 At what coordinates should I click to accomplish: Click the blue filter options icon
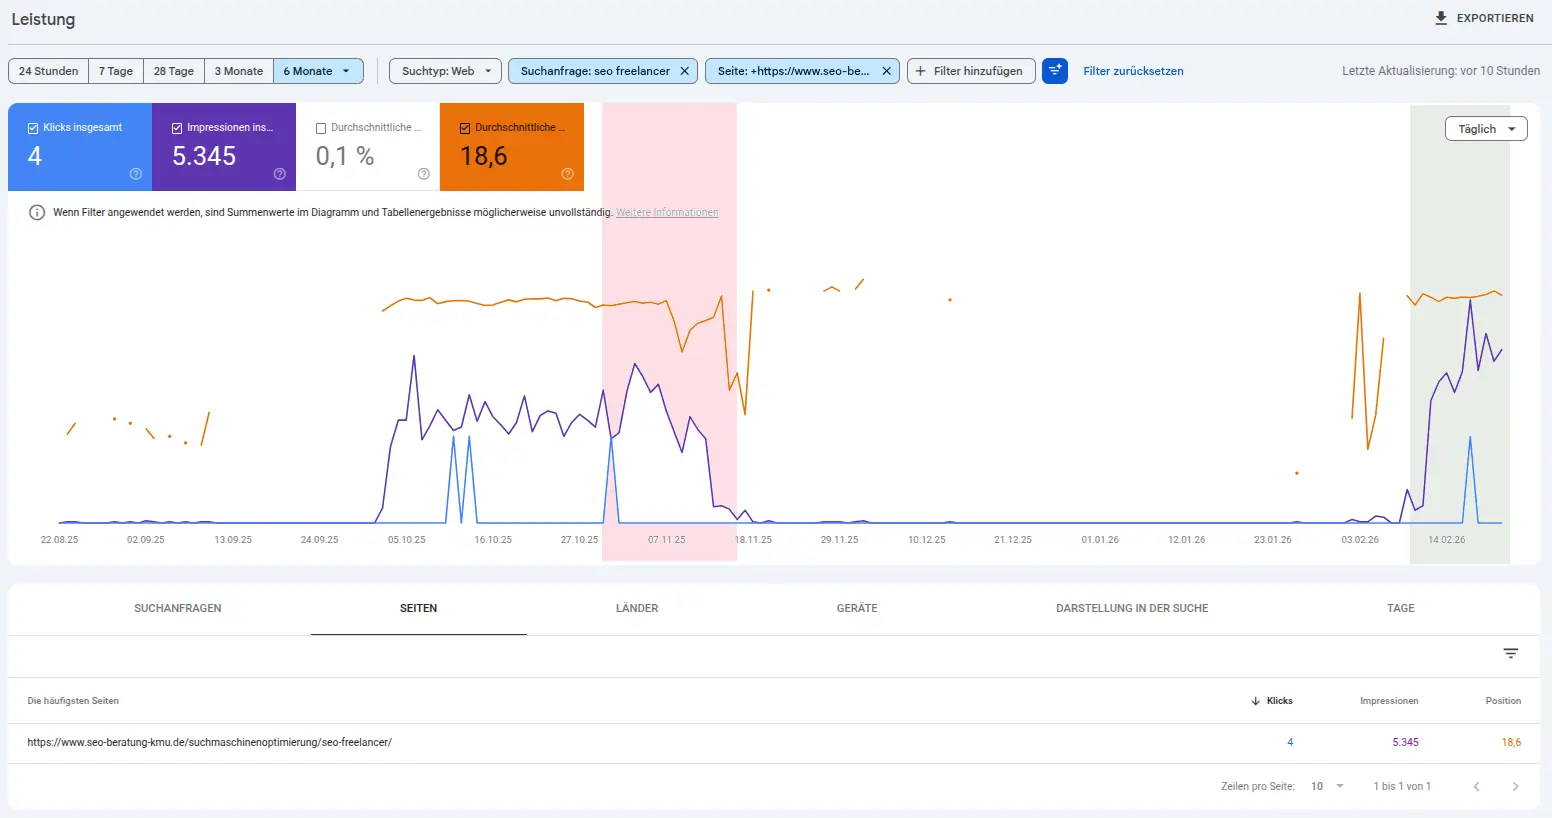coord(1055,71)
